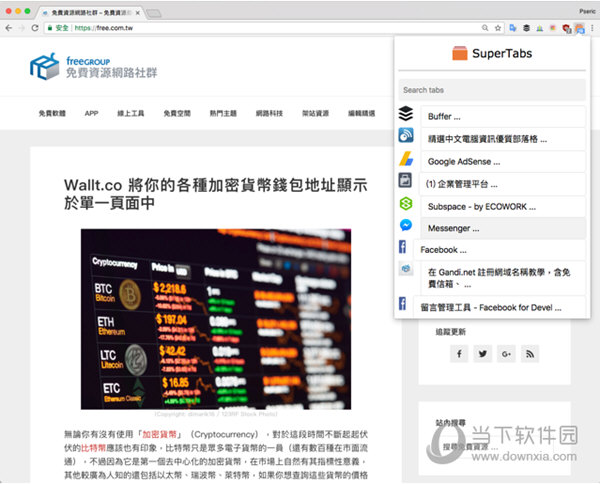Click the Google+ follow icon in sidebar
Screen dimensions: 600x484
click(x=506, y=354)
